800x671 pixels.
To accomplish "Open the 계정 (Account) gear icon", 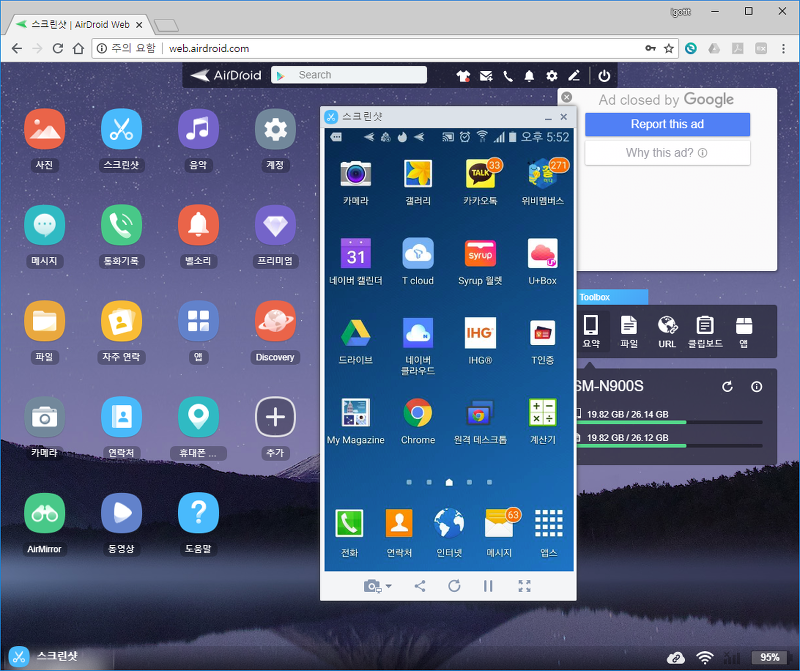I will (x=275, y=129).
